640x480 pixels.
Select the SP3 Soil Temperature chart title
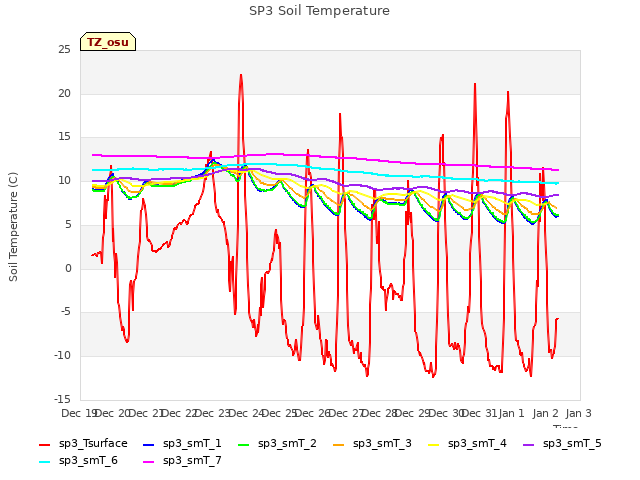(x=319, y=11)
